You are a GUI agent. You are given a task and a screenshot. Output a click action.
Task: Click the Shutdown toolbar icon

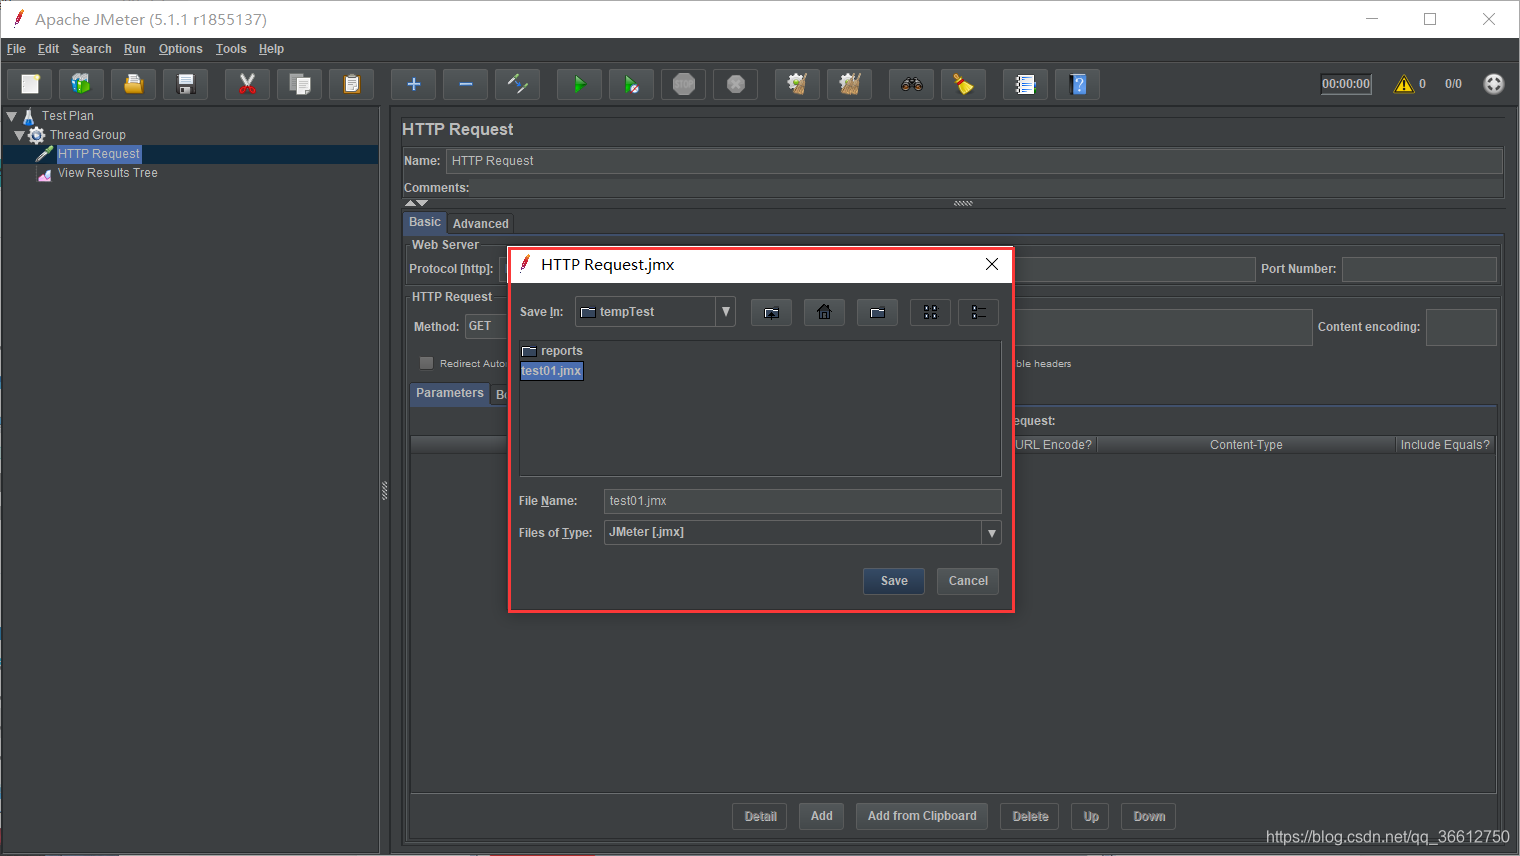[x=736, y=85]
